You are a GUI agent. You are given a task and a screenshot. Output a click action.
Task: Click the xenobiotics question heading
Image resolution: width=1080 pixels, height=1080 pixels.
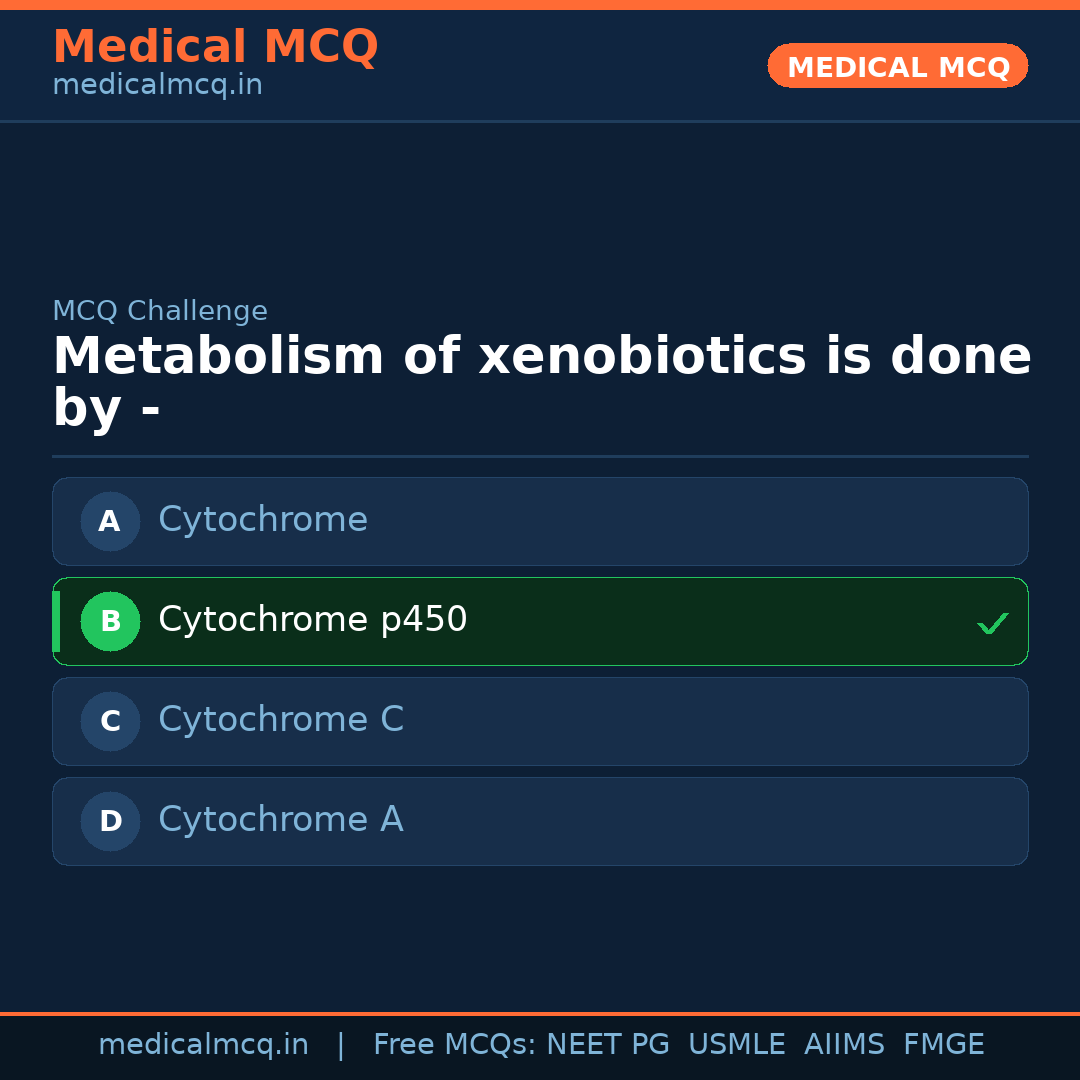541,382
